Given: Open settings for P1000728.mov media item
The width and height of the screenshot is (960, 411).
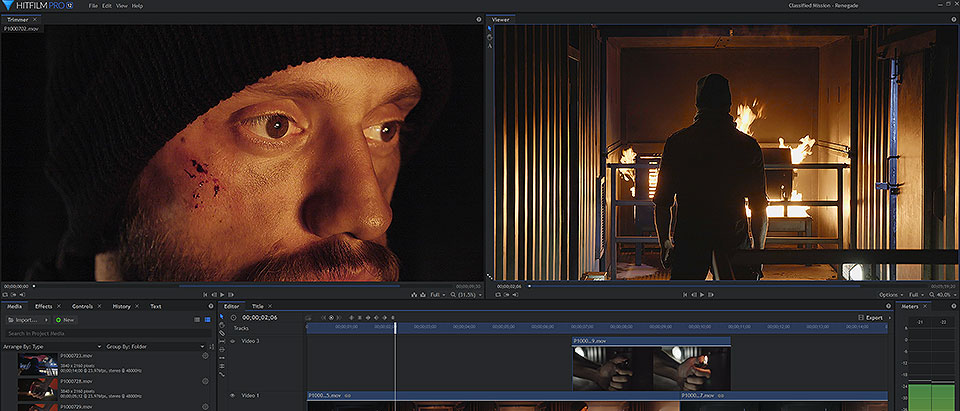Looking at the screenshot, I should point(205,381).
